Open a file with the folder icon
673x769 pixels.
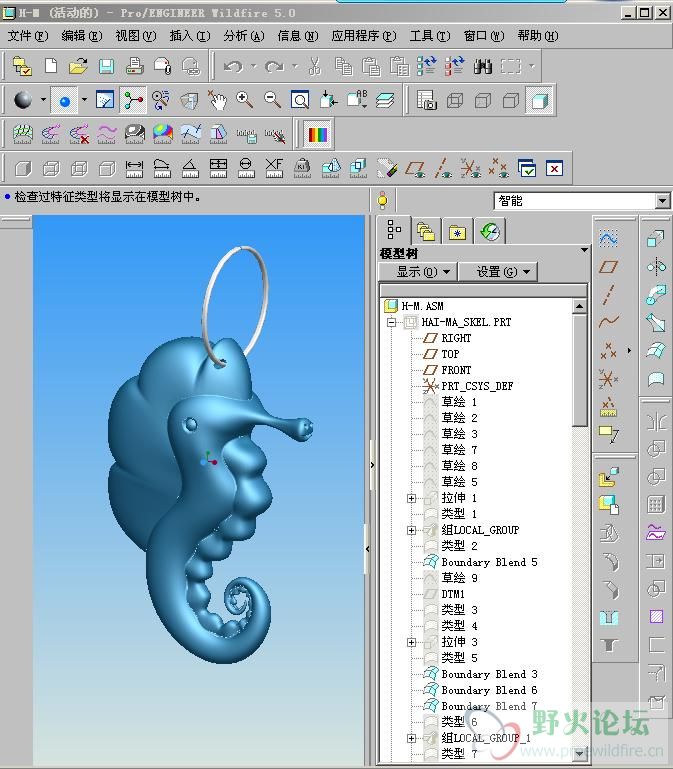[78, 66]
